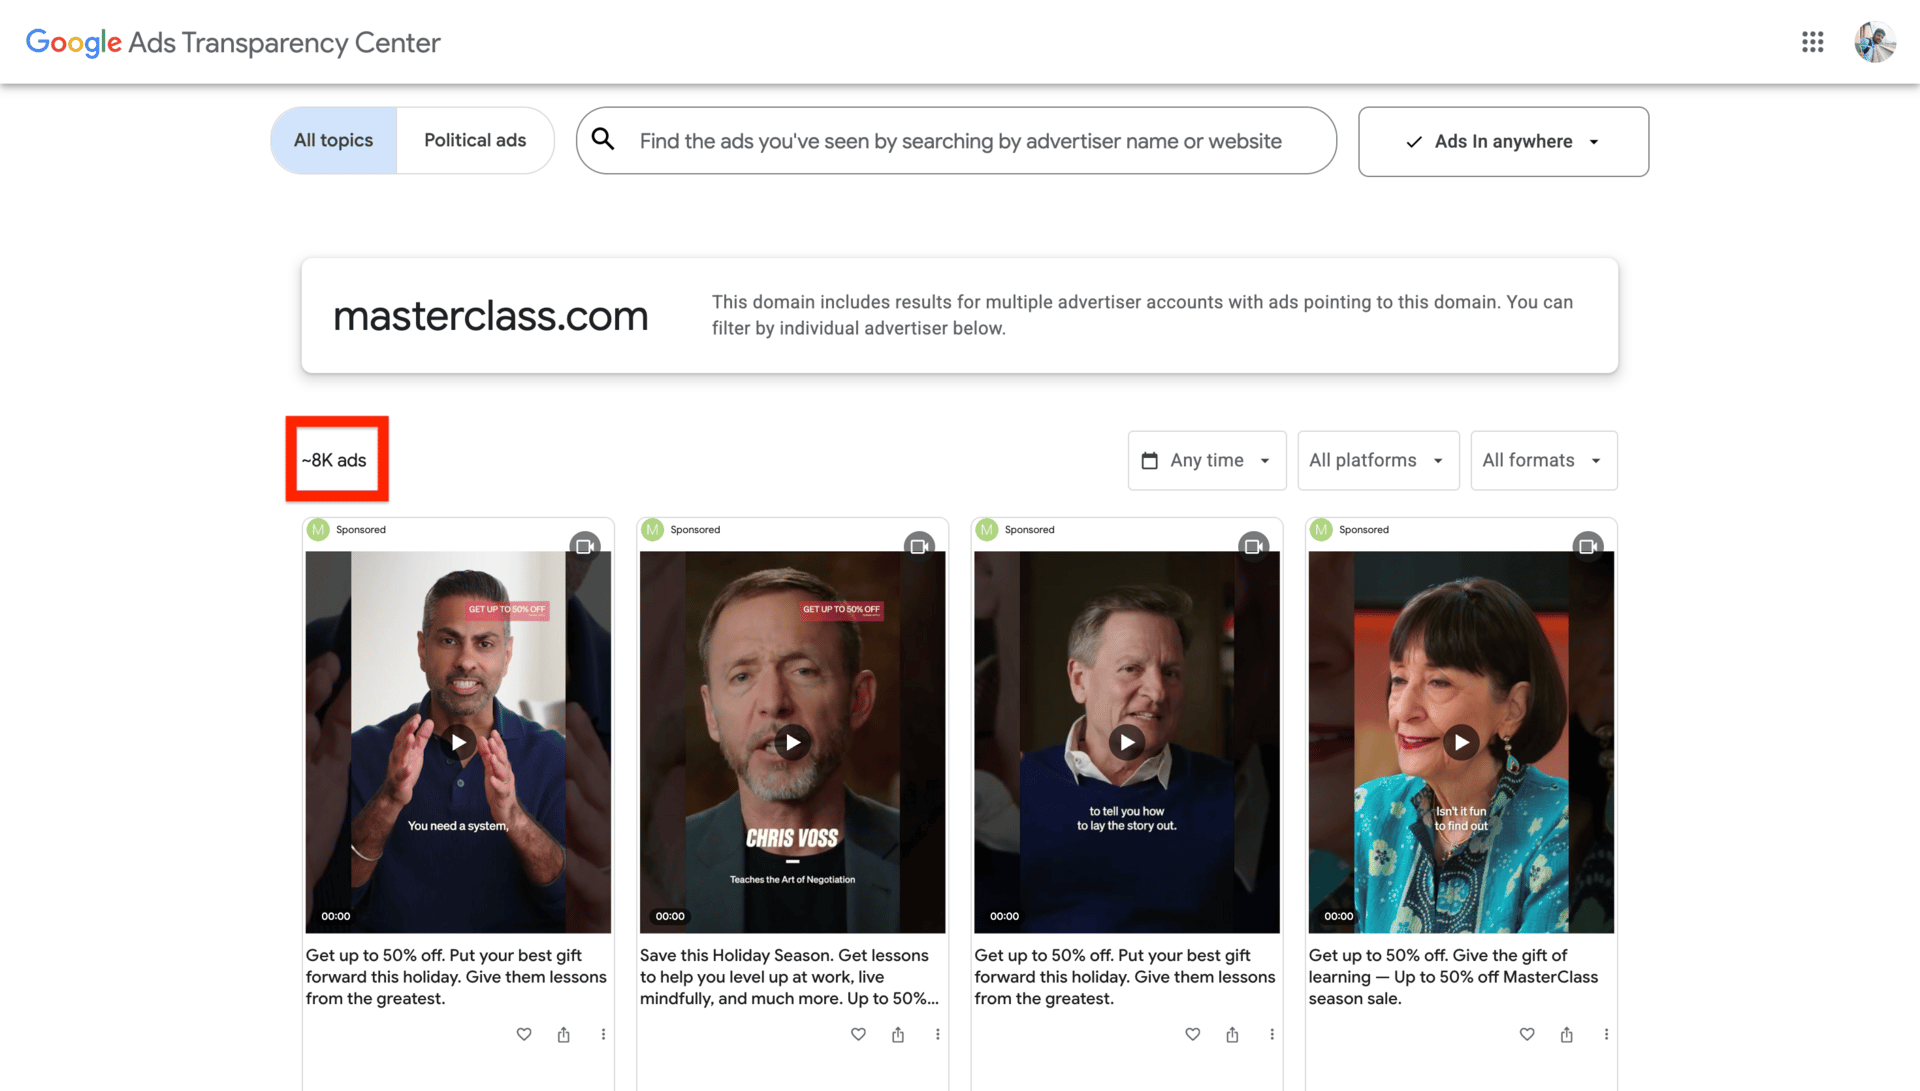
Task: Open more options on third ad
Action: (1272, 1034)
